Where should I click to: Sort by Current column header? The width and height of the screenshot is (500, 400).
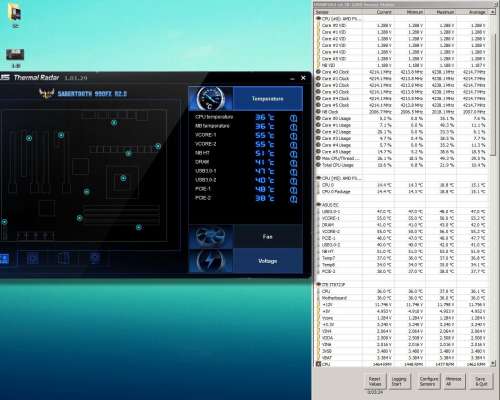[378, 12]
